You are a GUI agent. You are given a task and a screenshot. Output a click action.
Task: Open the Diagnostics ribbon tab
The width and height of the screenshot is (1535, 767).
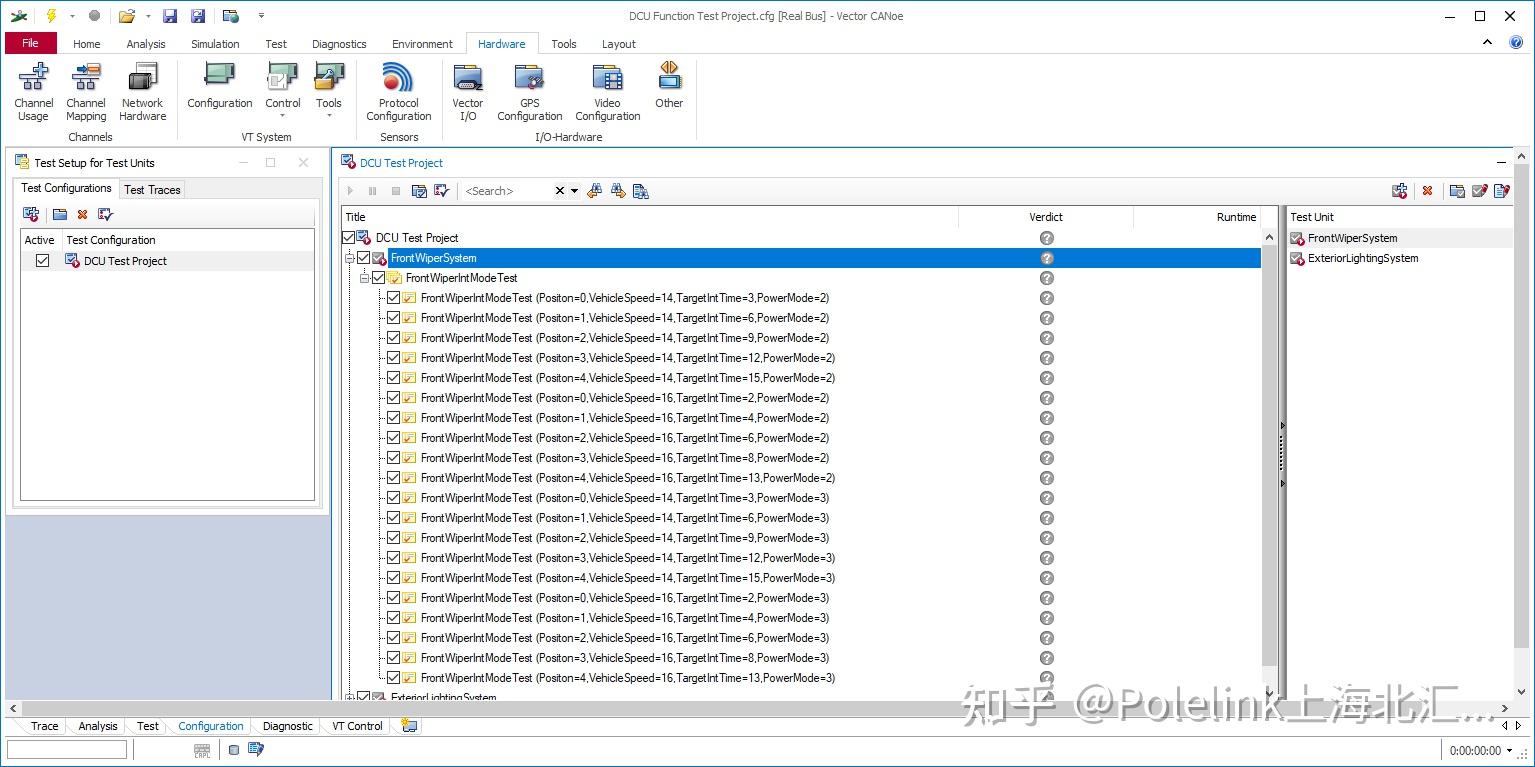pyautogui.click(x=339, y=43)
